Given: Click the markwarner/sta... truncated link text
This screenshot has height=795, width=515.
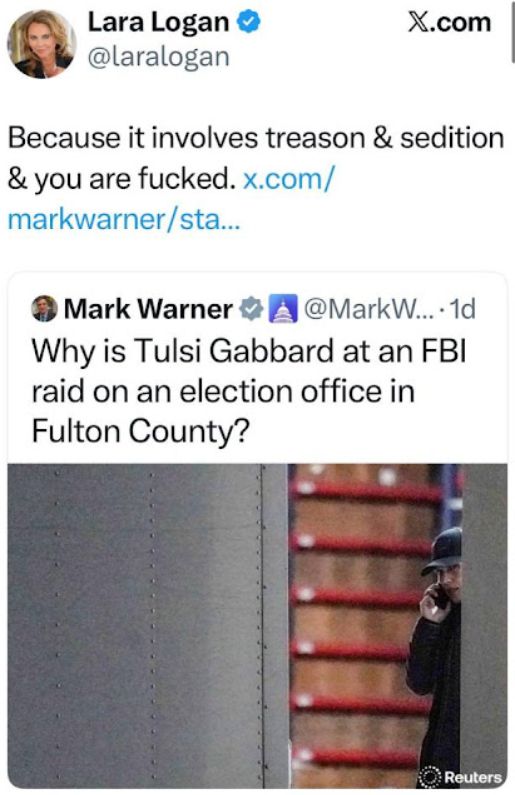Looking at the screenshot, I should pos(123,220).
